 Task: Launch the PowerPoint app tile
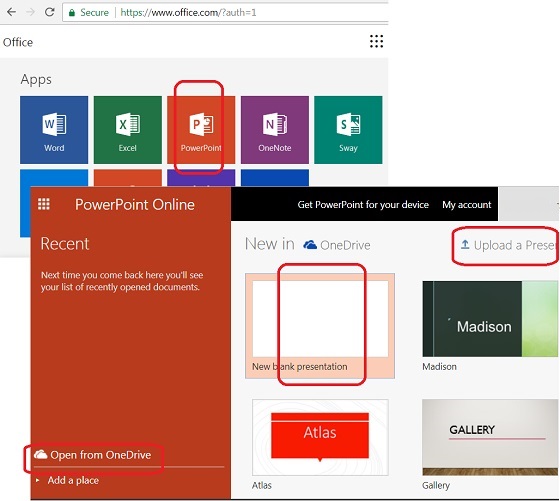pos(201,130)
